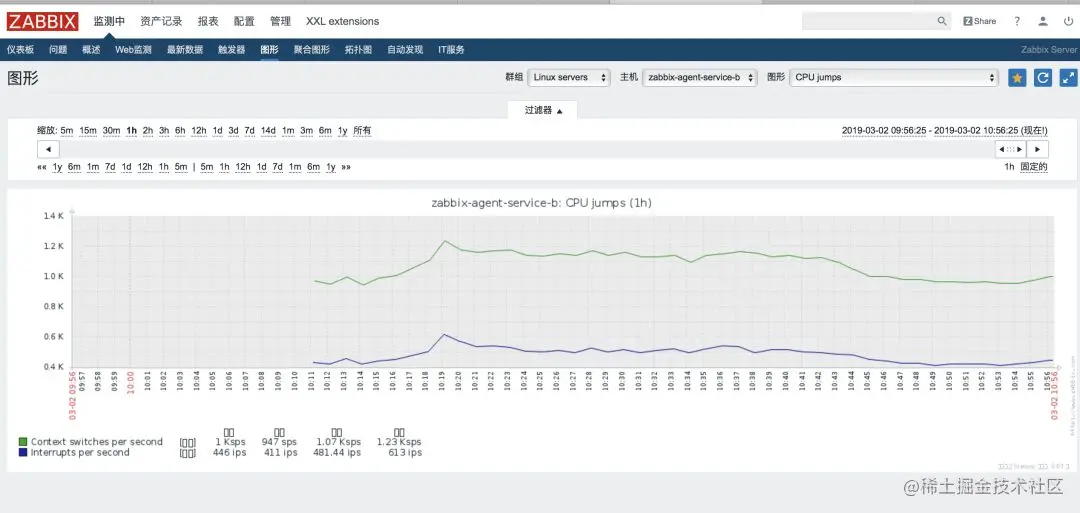Go to 最新数据 submenu
This screenshot has width=1080, height=513.
pyautogui.click(x=185, y=50)
